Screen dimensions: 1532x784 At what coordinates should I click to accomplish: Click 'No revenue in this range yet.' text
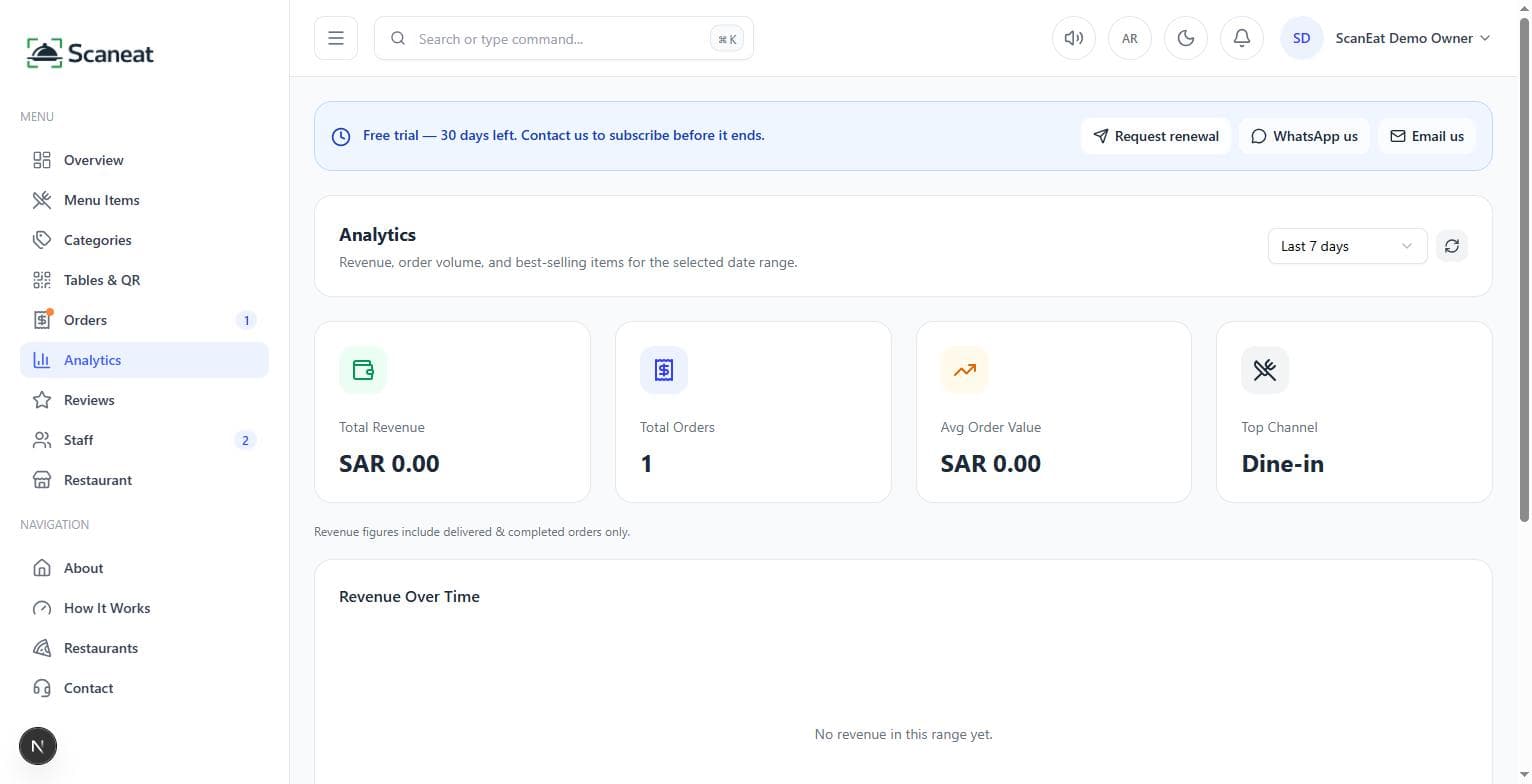coord(904,734)
